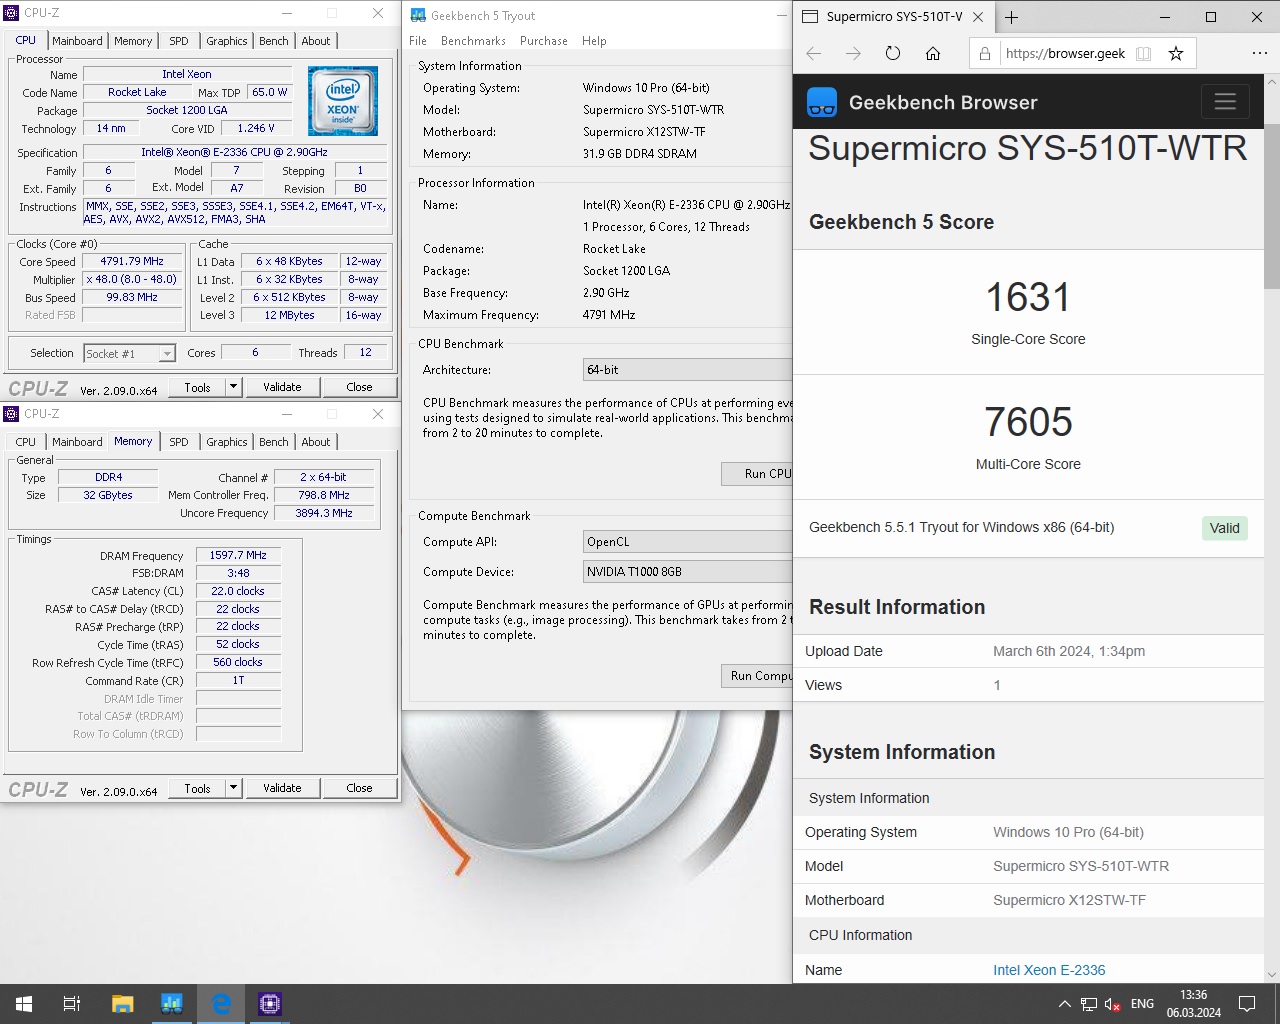The width and height of the screenshot is (1280, 1024).
Task: Open the CPU-Z taskbar icon
Action: click(x=270, y=1004)
